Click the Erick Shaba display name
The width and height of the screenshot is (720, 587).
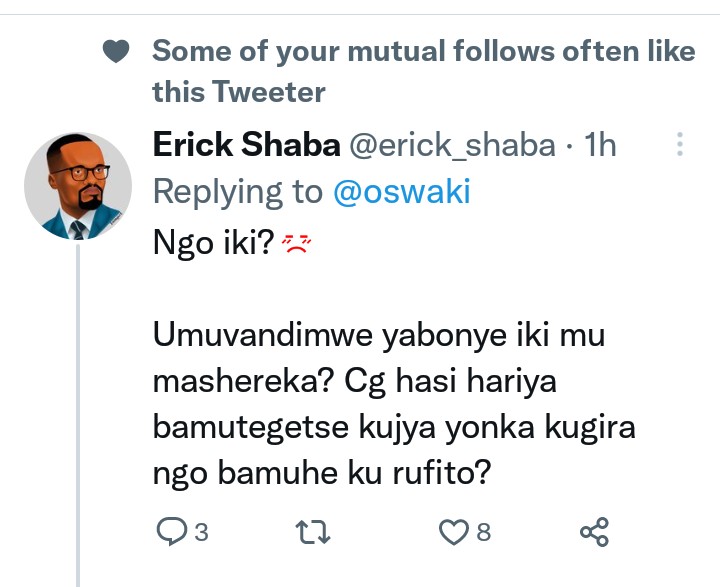tap(246, 145)
